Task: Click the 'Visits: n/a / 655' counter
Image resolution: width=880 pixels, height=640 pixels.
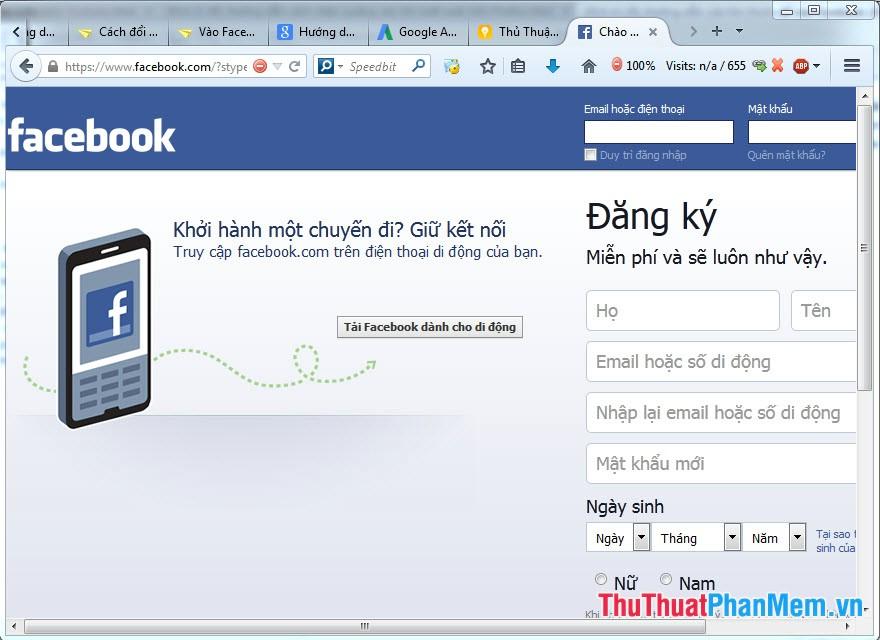Action: [705, 66]
